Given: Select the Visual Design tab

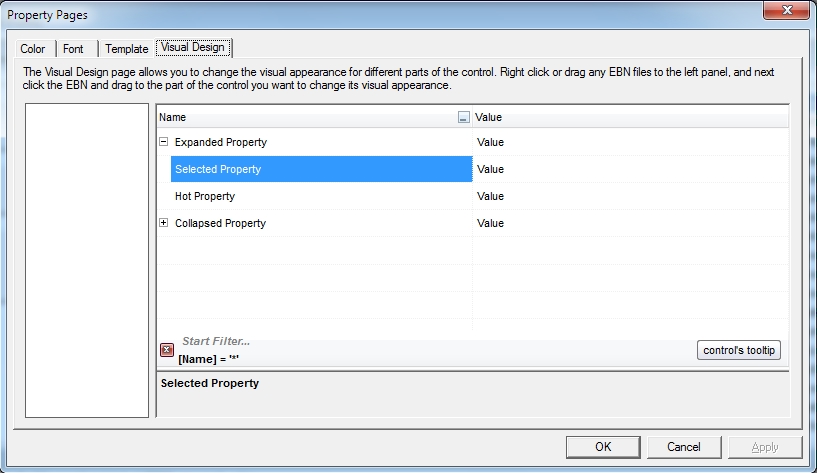Looking at the screenshot, I should pos(195,48).
